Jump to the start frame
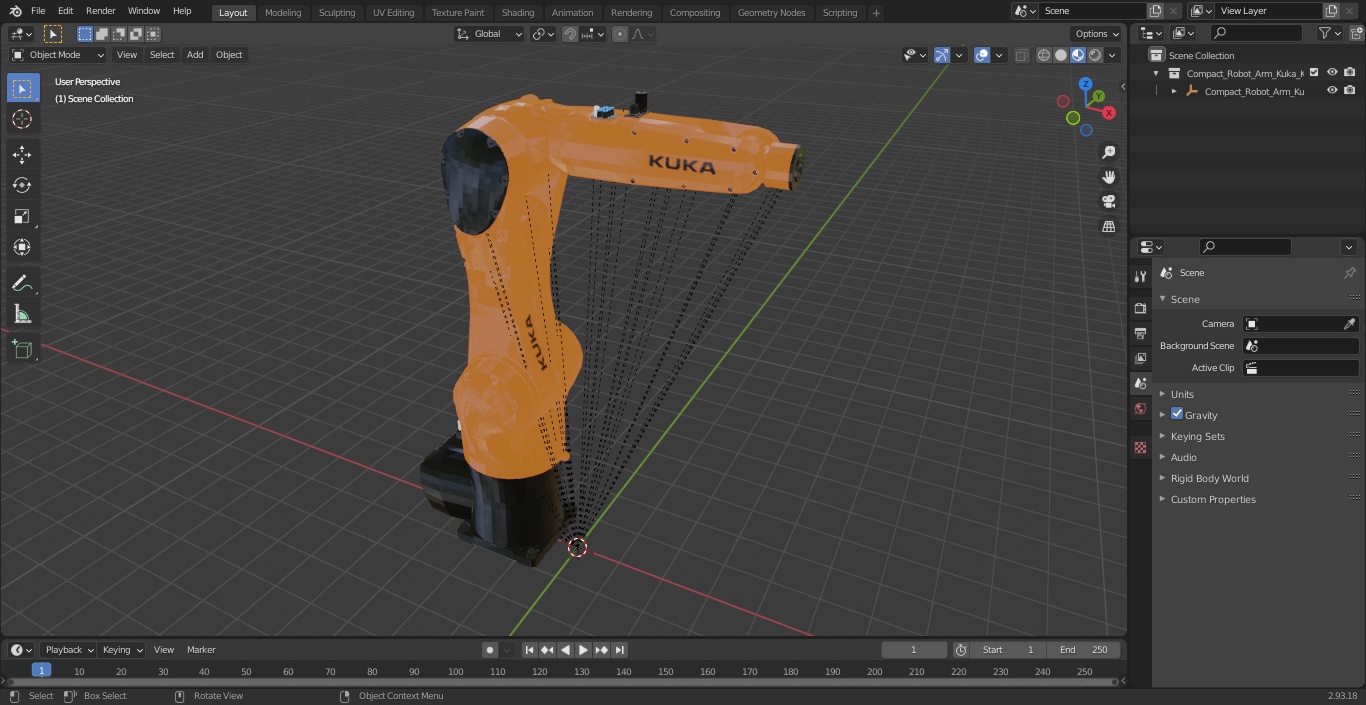This screenshot has height=705, width=1366. 529,650
